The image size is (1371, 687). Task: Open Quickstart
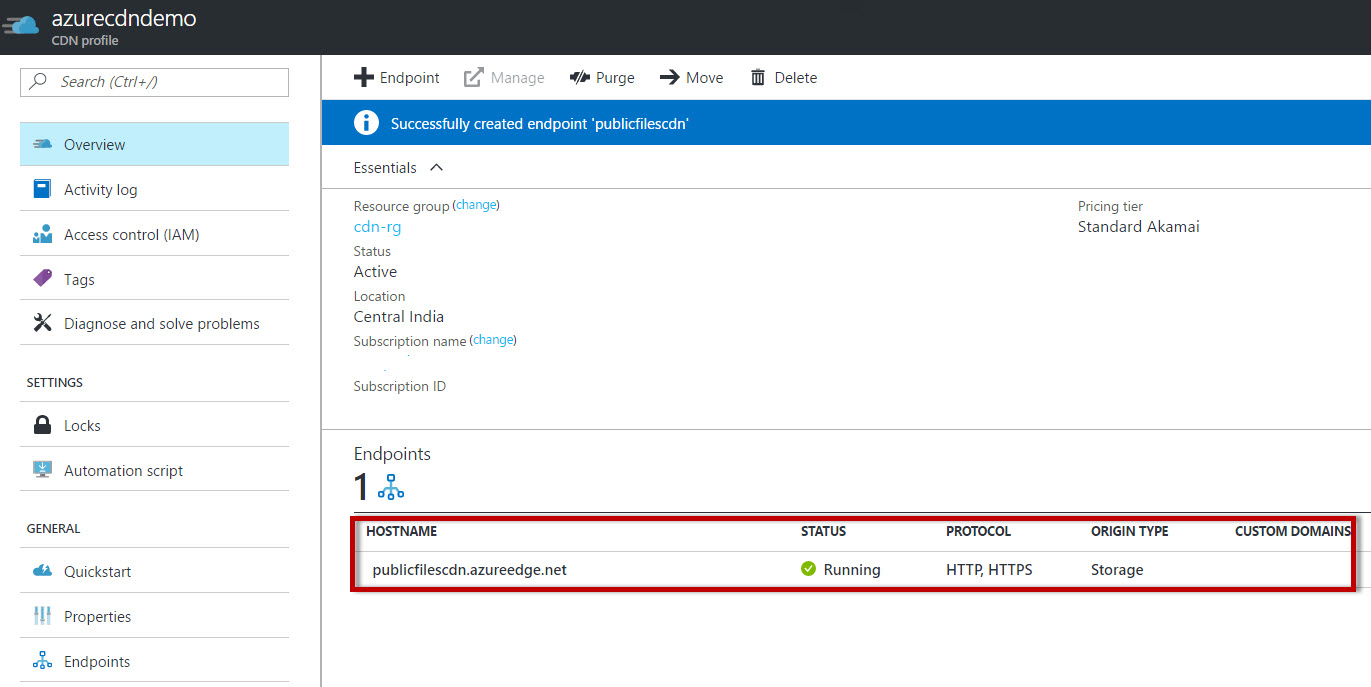pyautogui.click(x=154, y=571)
